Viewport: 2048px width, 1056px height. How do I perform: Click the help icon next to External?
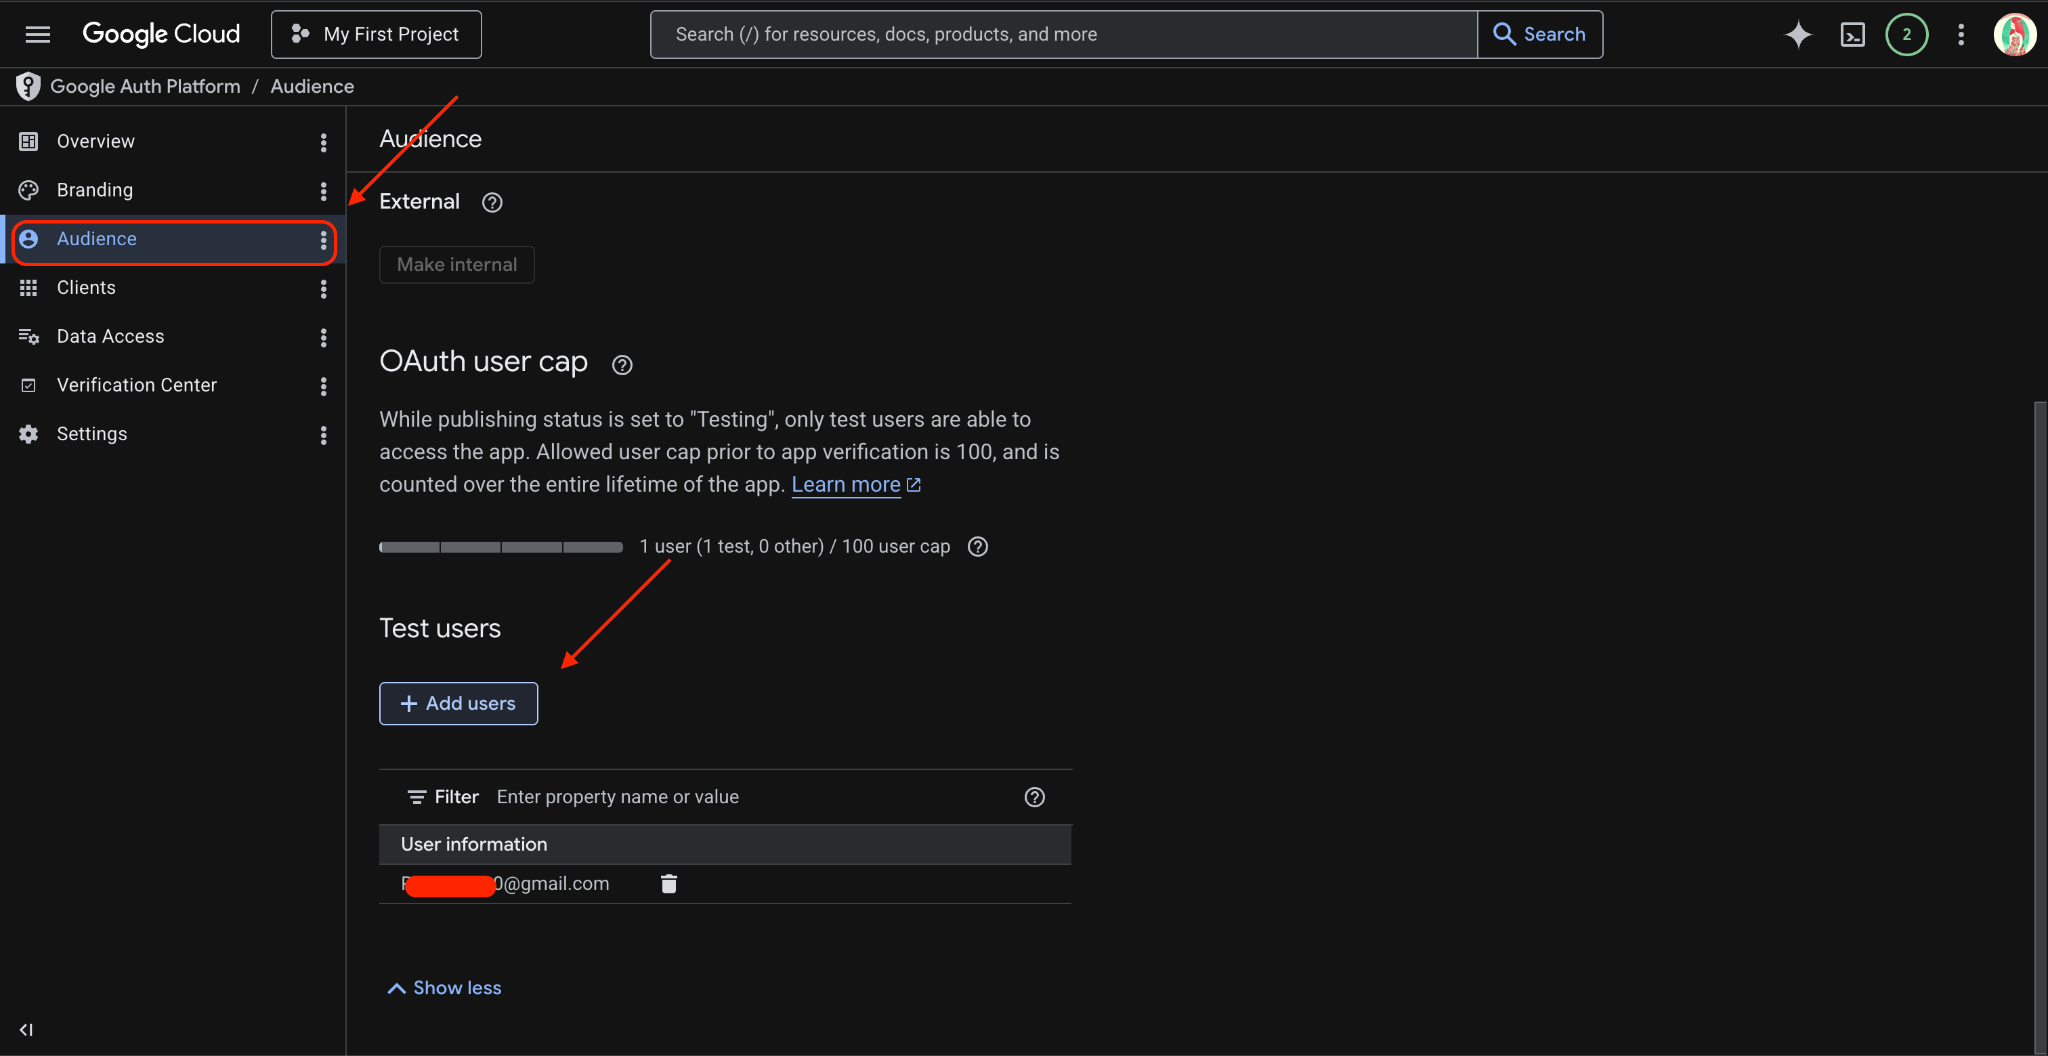pyautogui.click(x=492, y=202)
